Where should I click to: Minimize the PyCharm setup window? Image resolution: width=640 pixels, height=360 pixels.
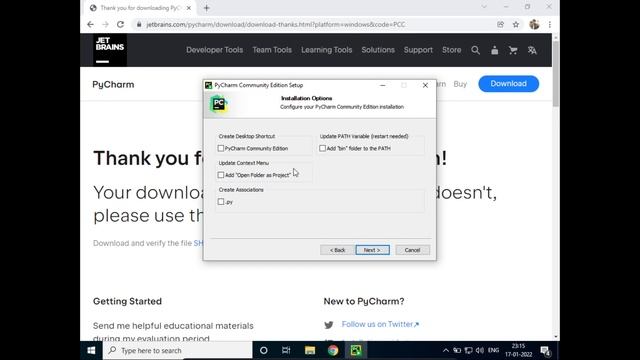click(x=382, y=85)
